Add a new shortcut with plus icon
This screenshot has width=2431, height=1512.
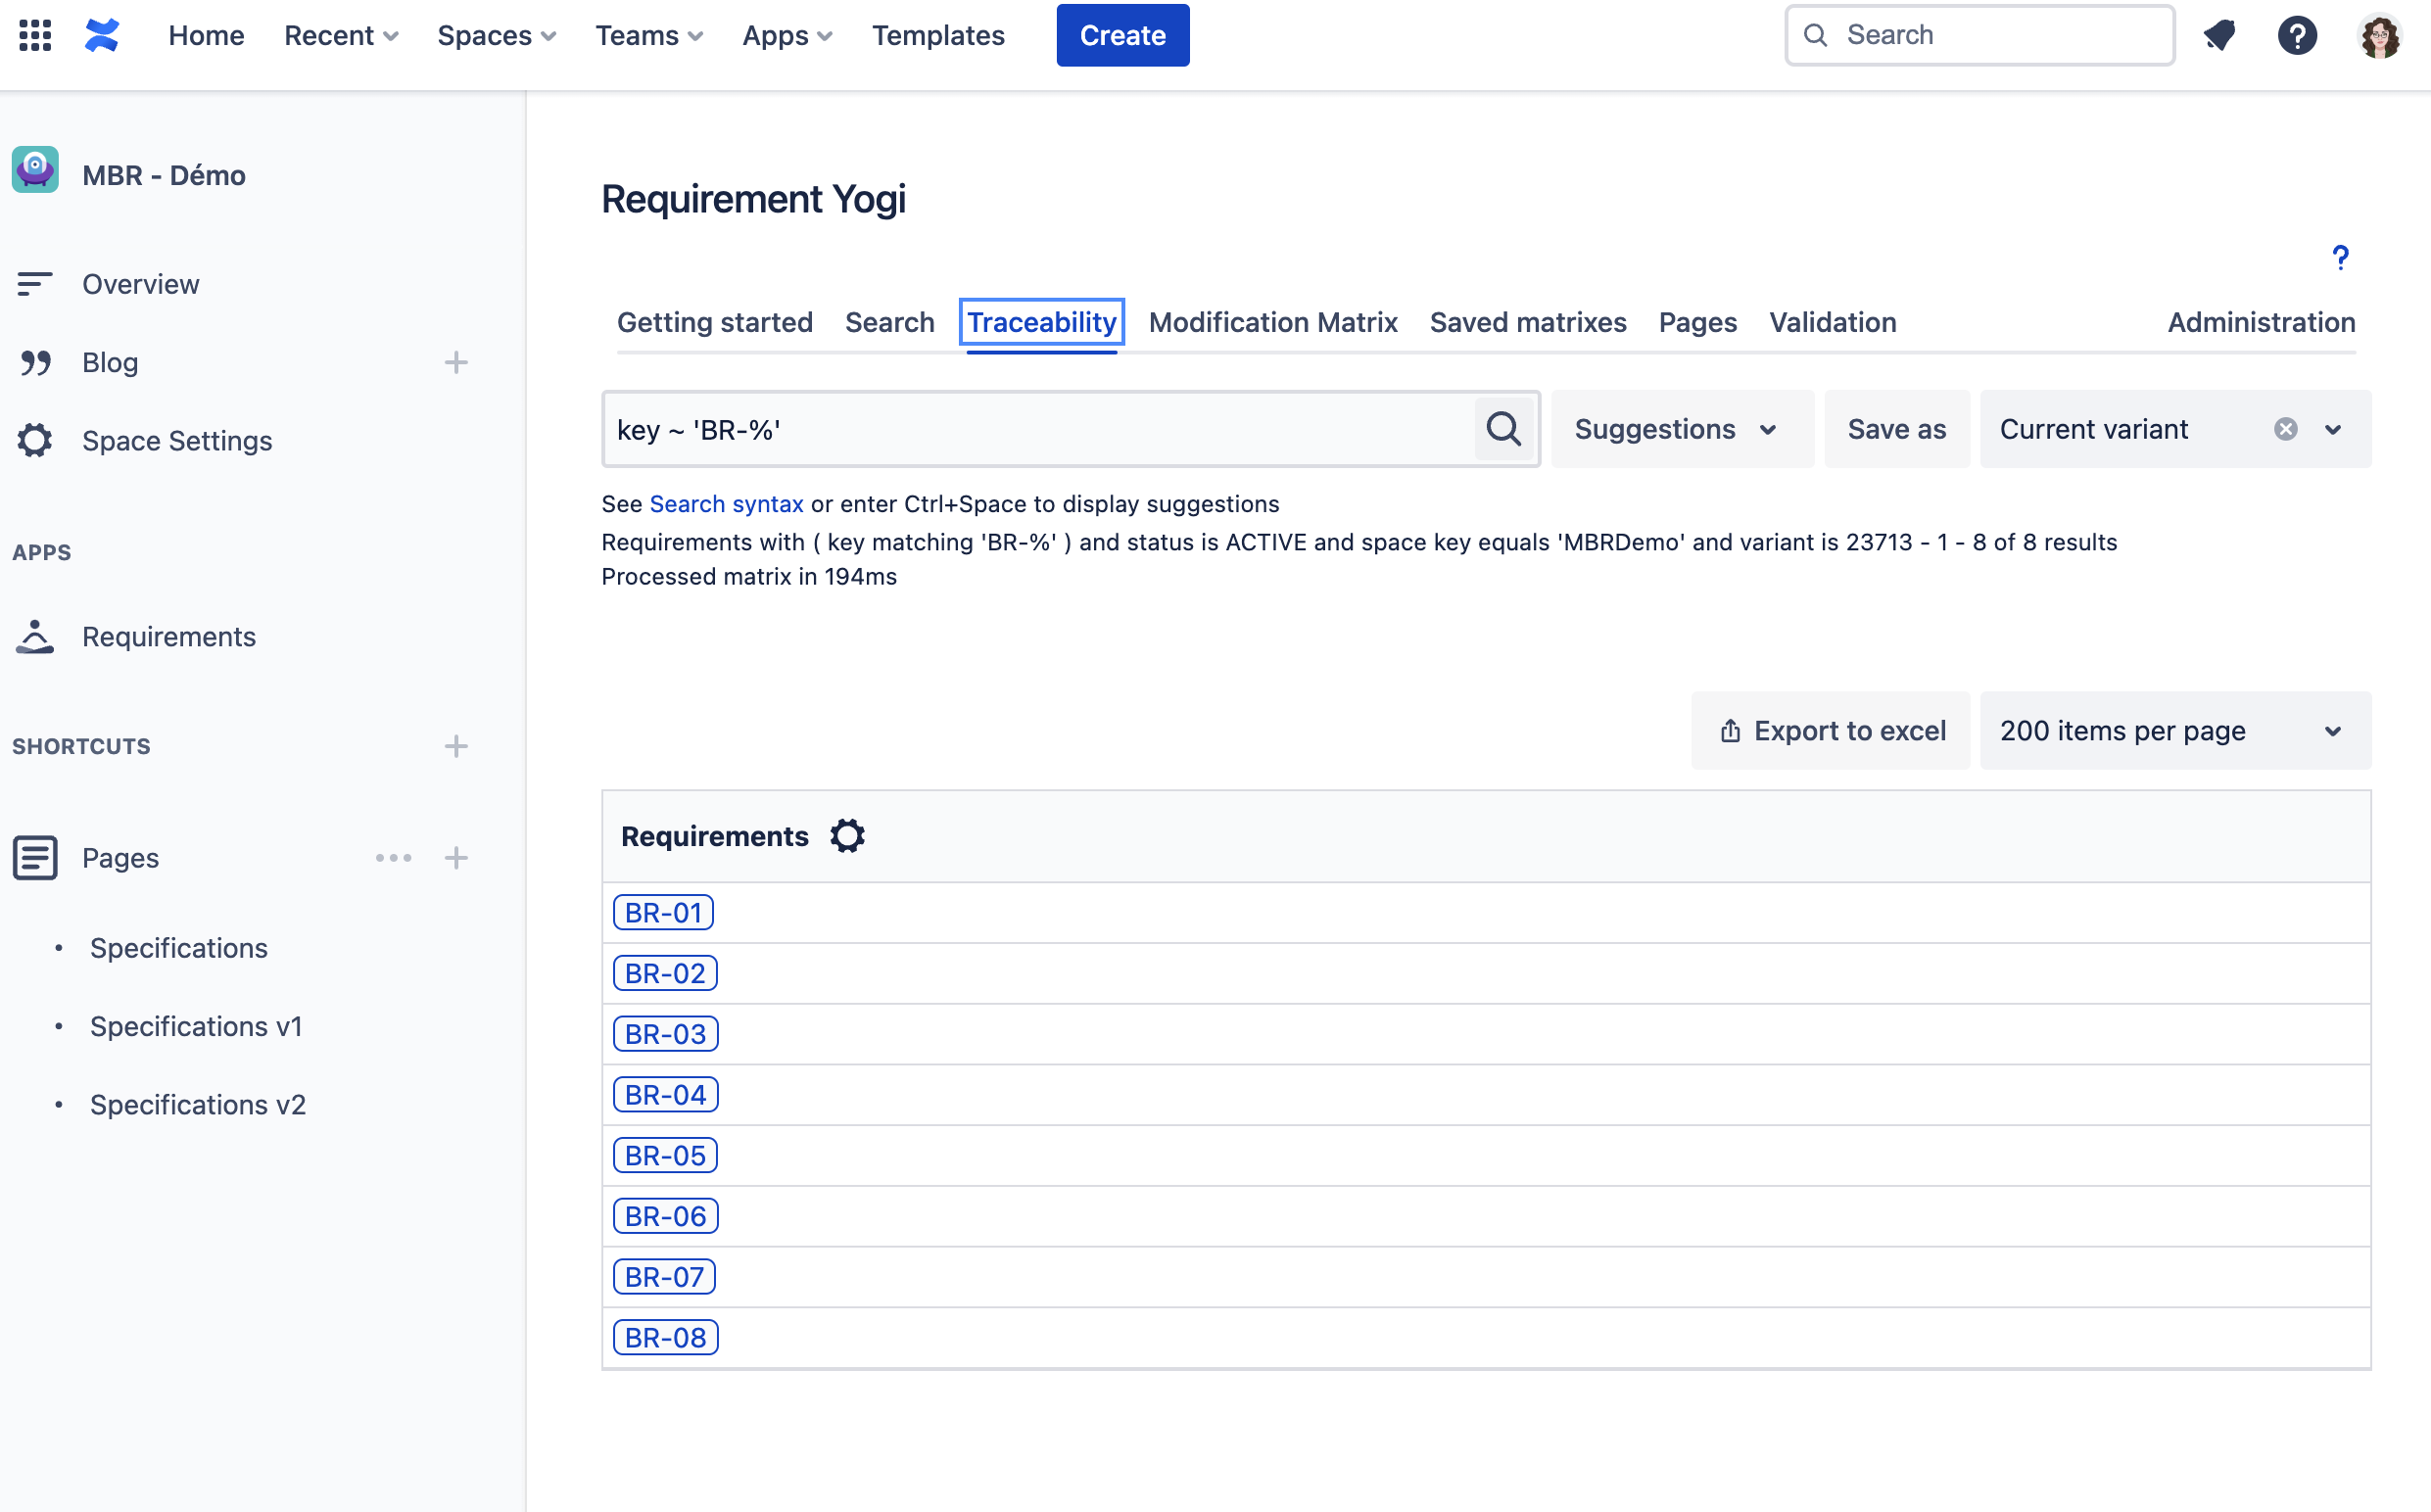(456, 746)
